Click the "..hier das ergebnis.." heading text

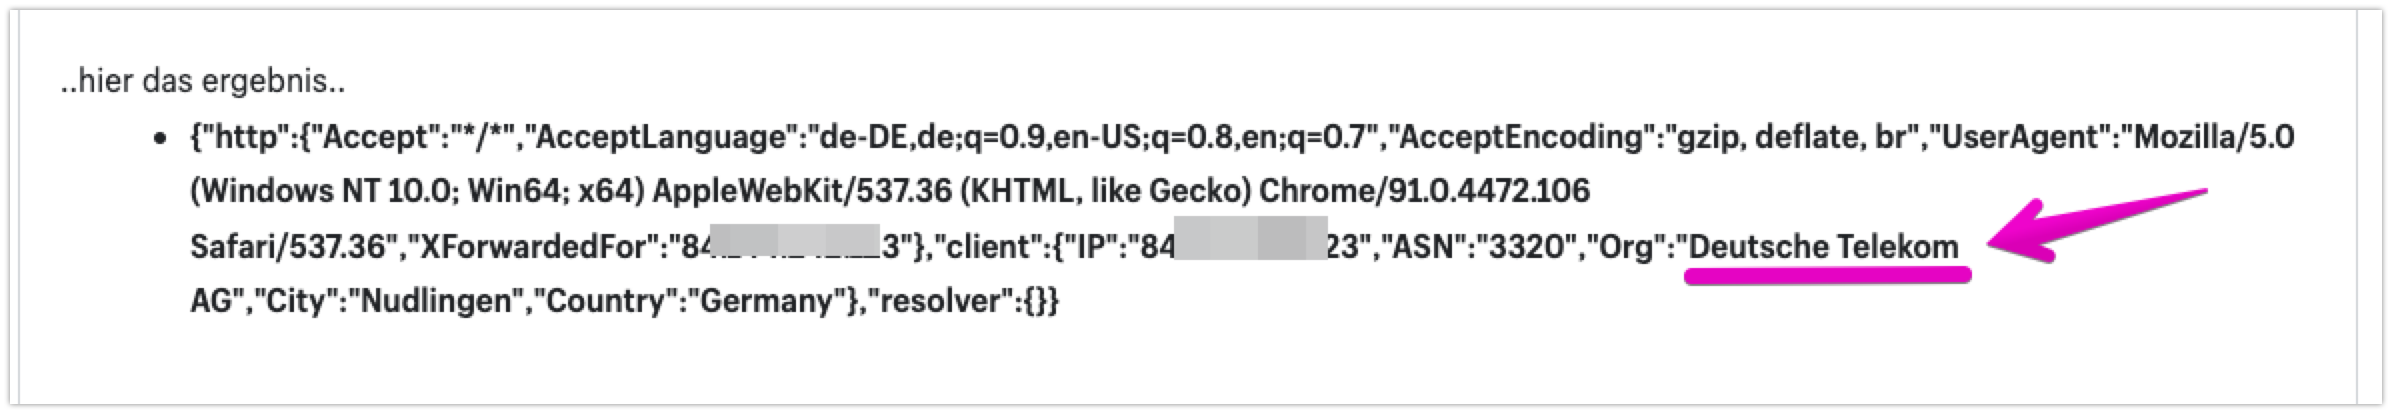click(x=204, y=81)
